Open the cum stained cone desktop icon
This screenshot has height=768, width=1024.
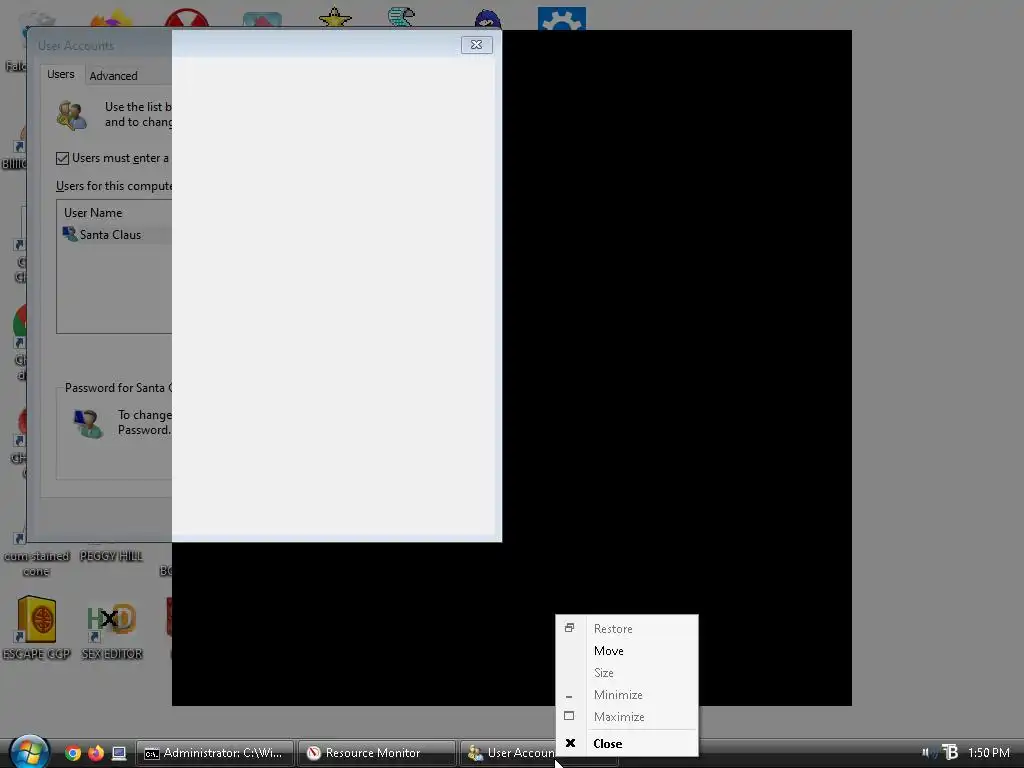37,563
